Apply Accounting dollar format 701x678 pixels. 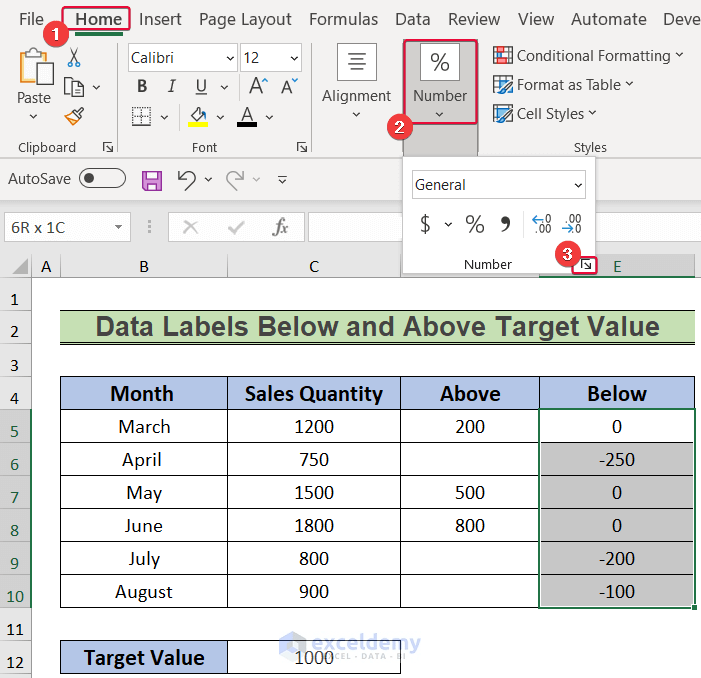tap(425, 224)
